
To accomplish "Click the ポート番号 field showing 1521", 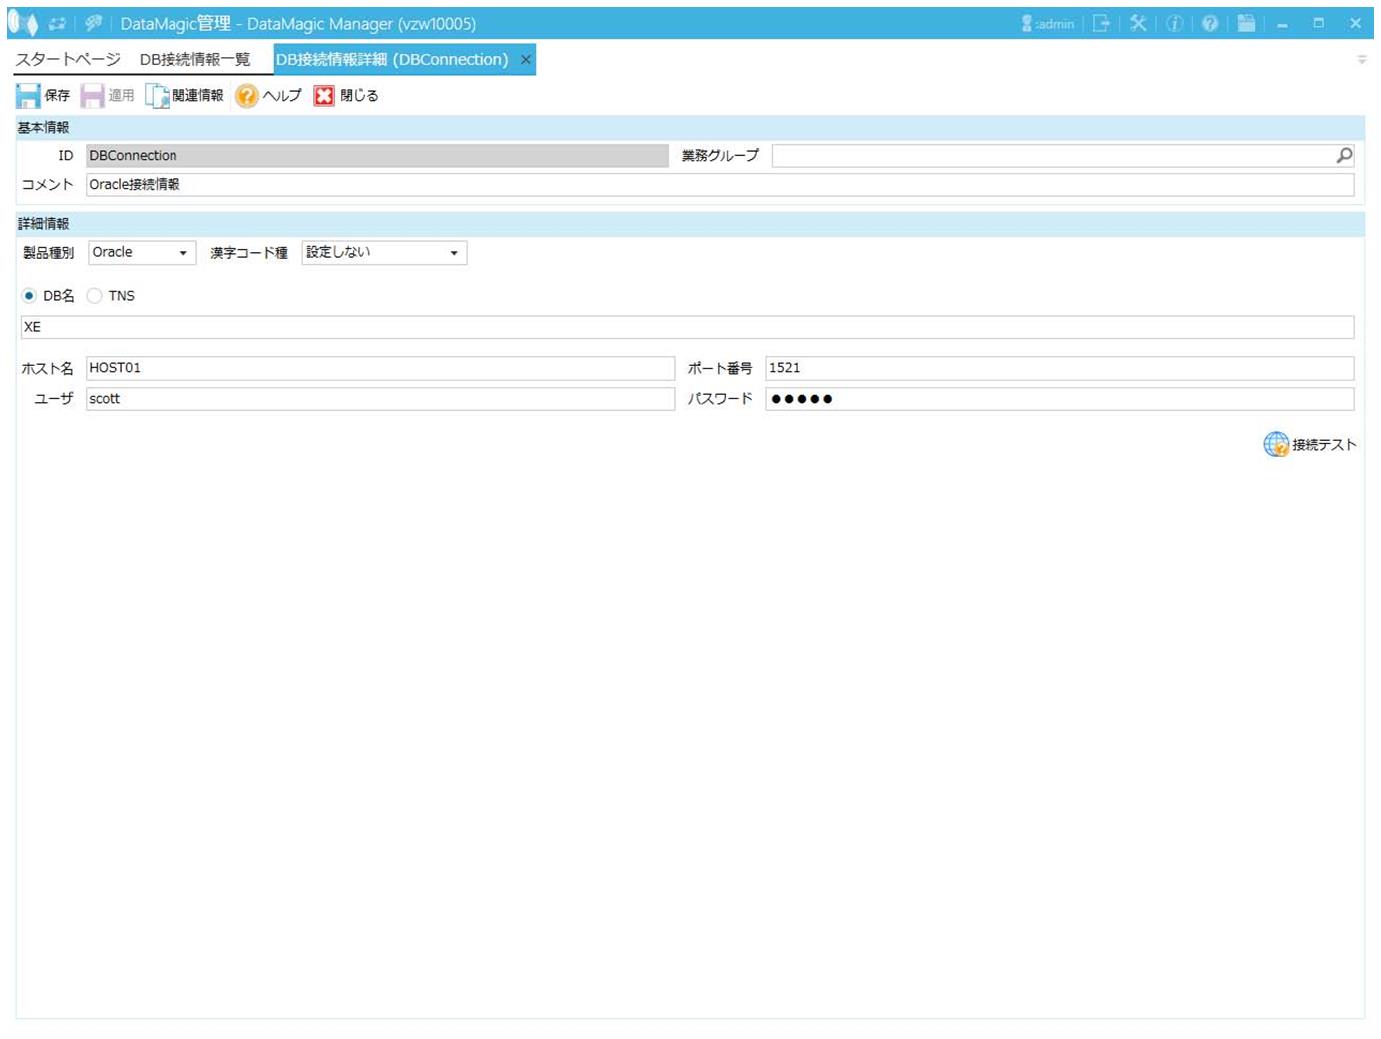I will [x=1059, y=368].
